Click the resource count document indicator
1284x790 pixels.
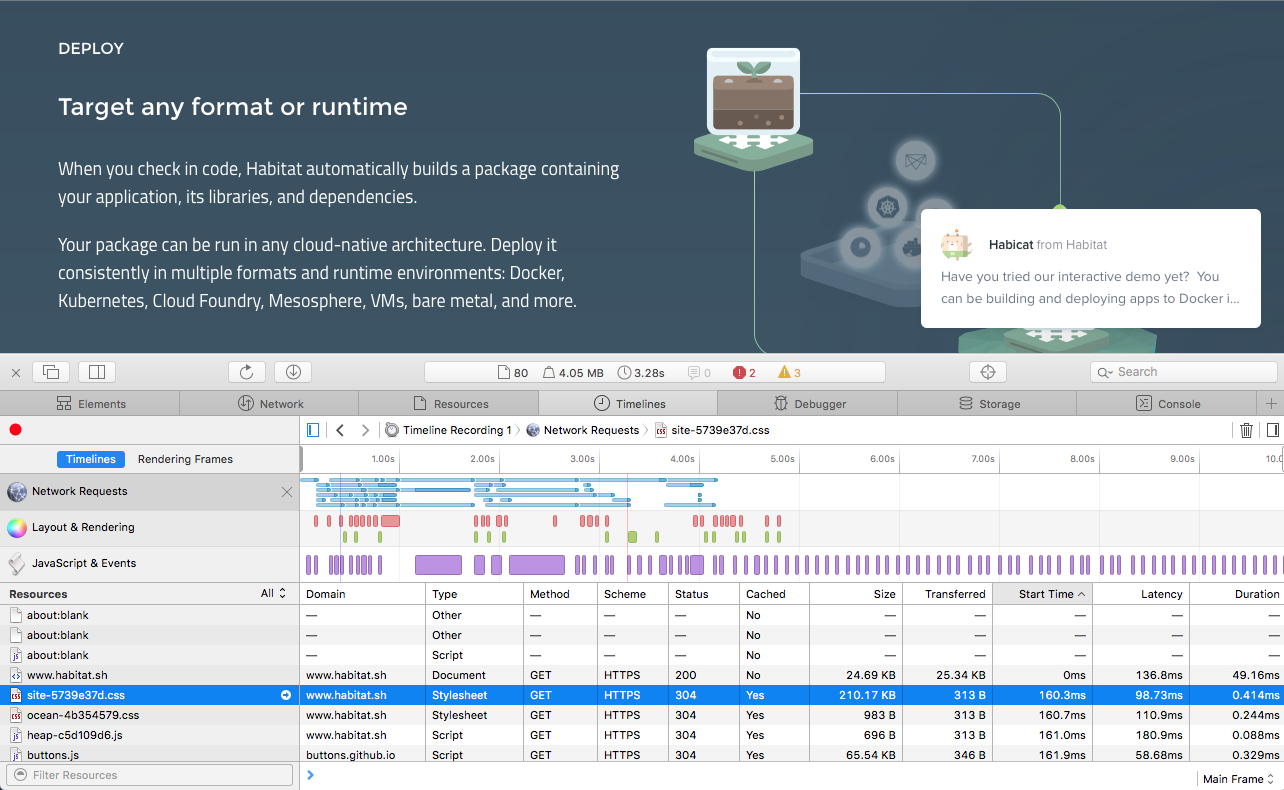[513, 373]
